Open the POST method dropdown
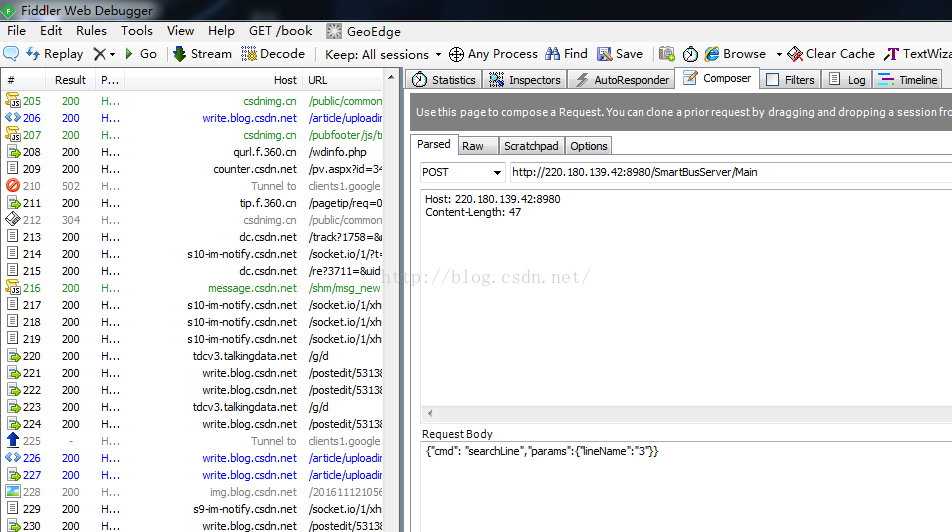The image size is (952, 532). click(x=463, y=172)
